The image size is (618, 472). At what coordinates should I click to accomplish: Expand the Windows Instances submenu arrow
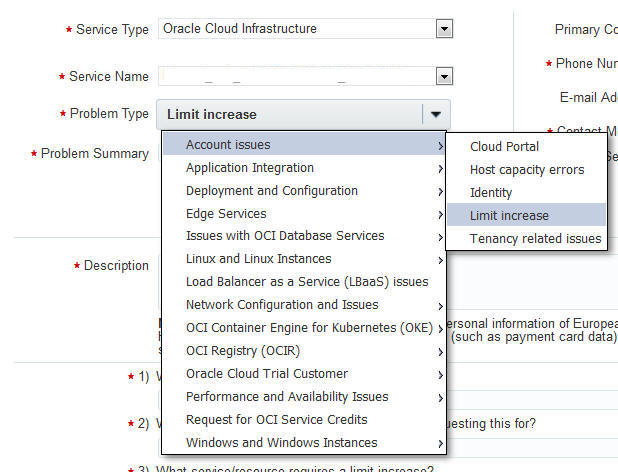point(441,444)
